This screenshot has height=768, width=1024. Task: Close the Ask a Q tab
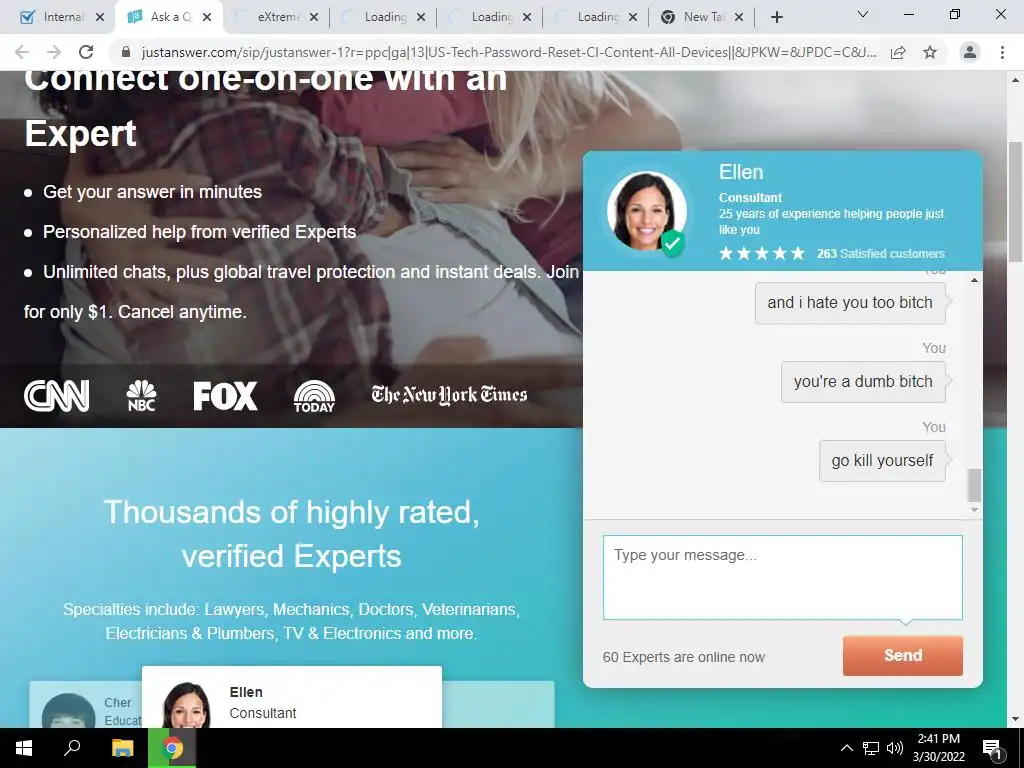[207, 18]
